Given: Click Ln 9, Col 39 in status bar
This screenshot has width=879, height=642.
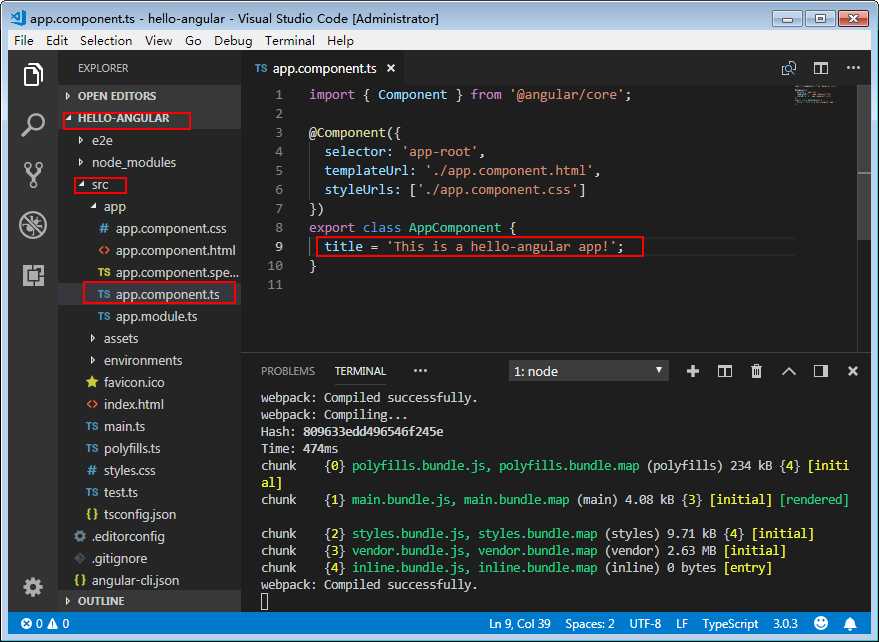Looking at the screenshot, I should click(519, 623).
